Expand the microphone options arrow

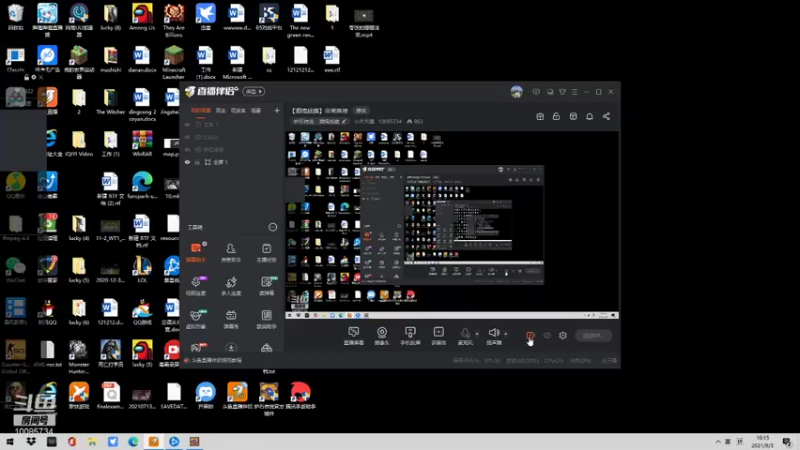pyautogui.click(x=477, y=334)
